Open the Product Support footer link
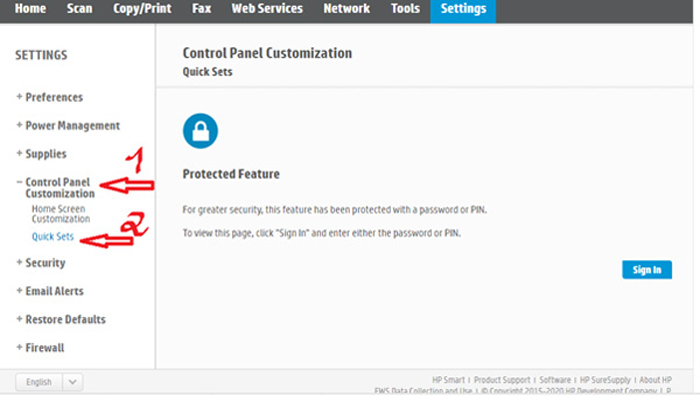The image size is (700, 395). [502, 380]
